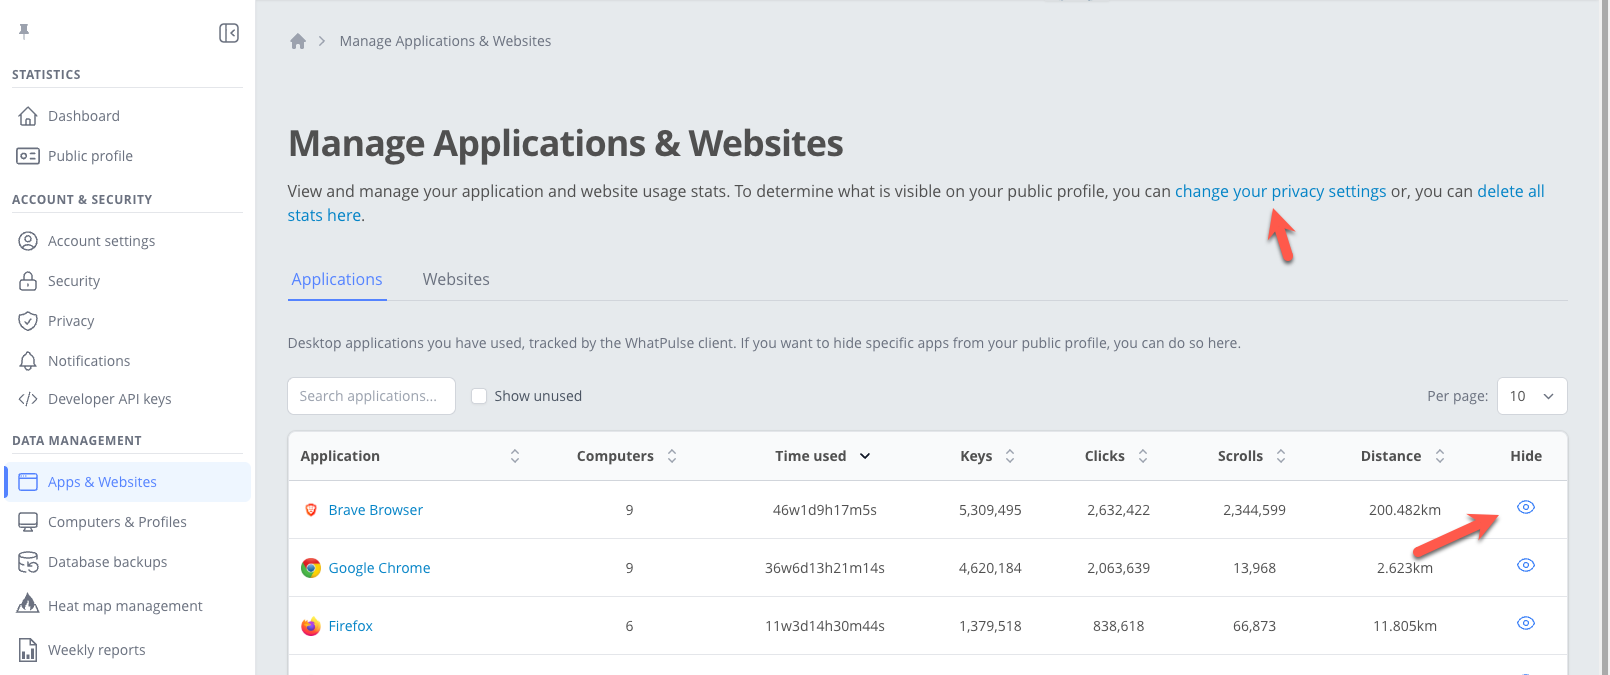Image resolution: width=1610 pixels, height=675 pixels.
Task: Go to home via breadcrumb house icon
Action: (298, 41)
